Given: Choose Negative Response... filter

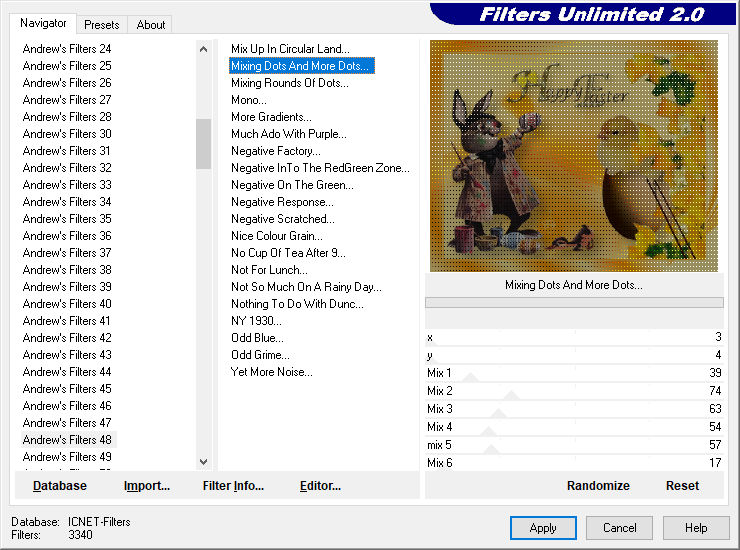Looking at the screenshot, I should [282, 202].
